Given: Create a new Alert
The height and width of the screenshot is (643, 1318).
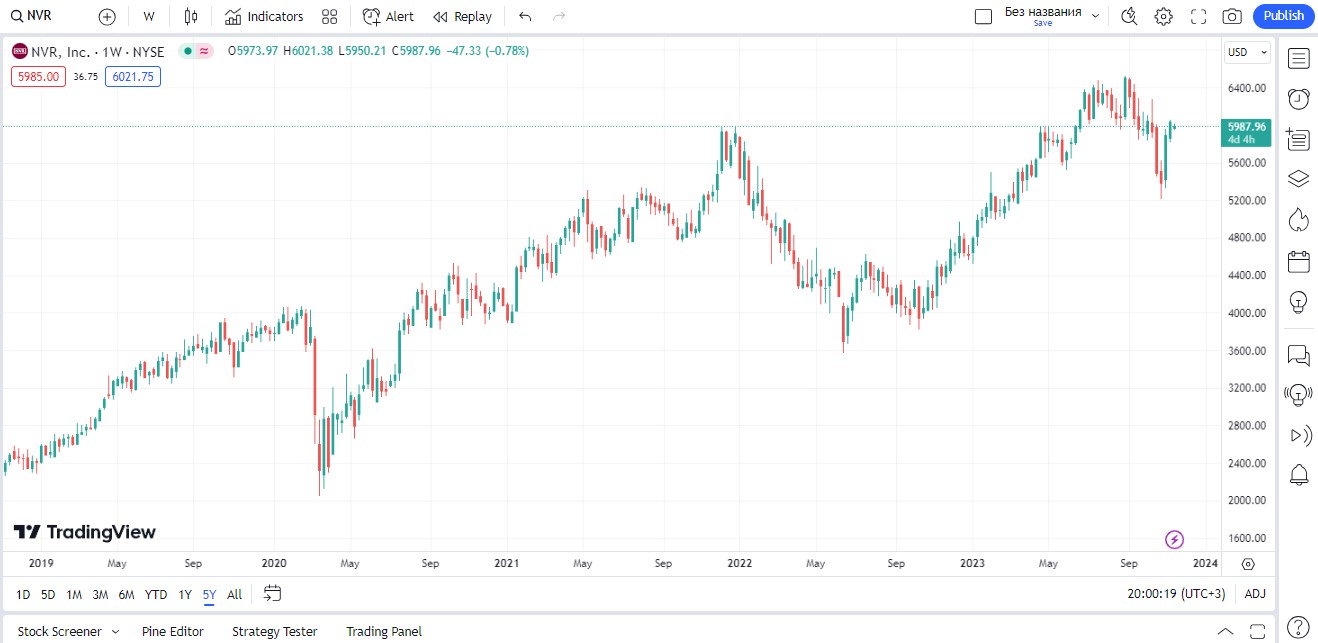Looking at the screenshot, I should [x=389, y=16].
